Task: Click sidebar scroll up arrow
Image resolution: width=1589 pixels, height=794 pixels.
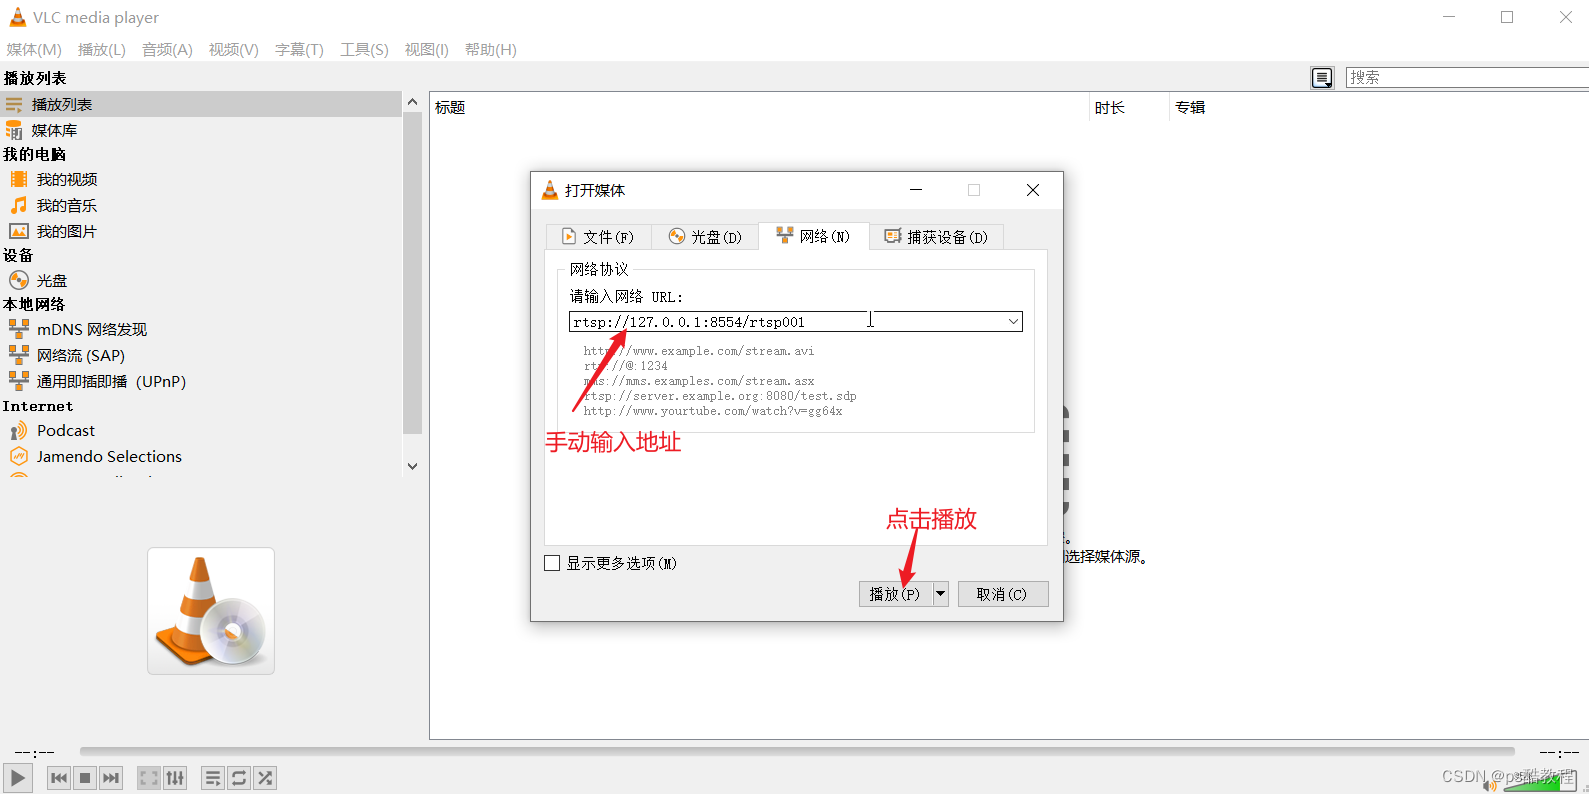Action: coord(412,102)
